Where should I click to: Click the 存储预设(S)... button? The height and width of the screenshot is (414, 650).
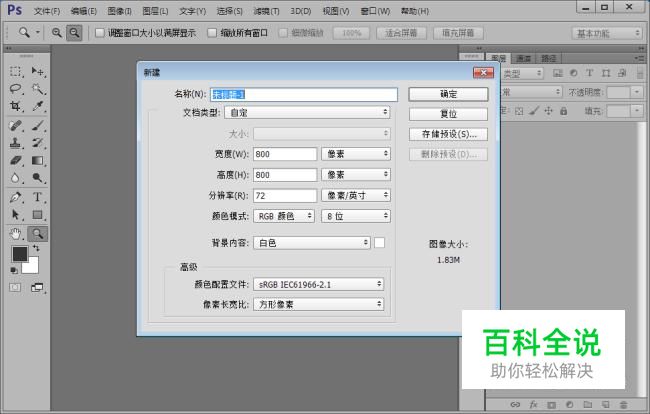[x=448, y=134]
